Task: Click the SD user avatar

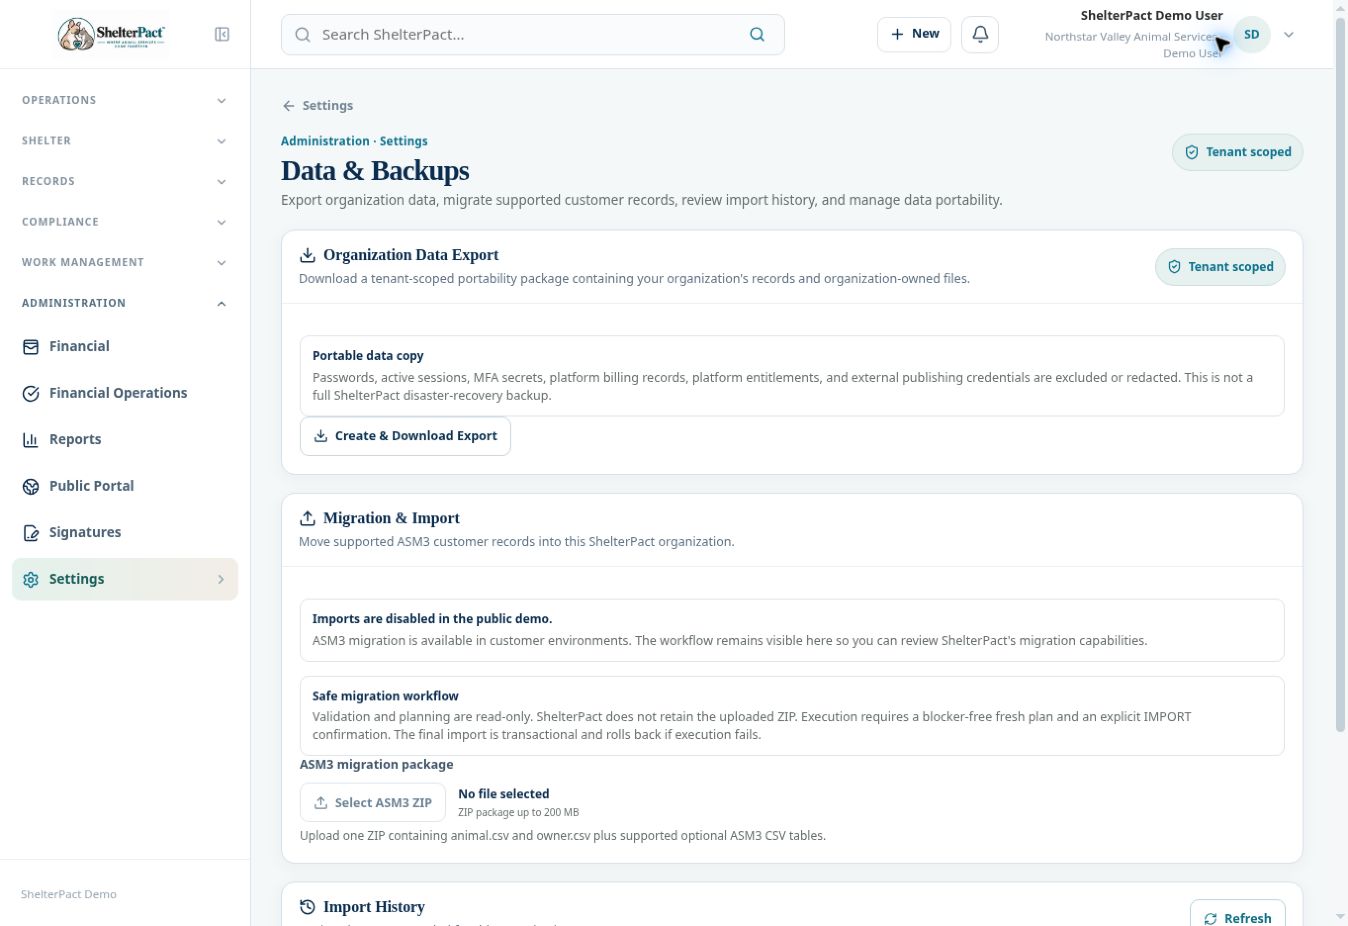Action: click(1251, 34)
